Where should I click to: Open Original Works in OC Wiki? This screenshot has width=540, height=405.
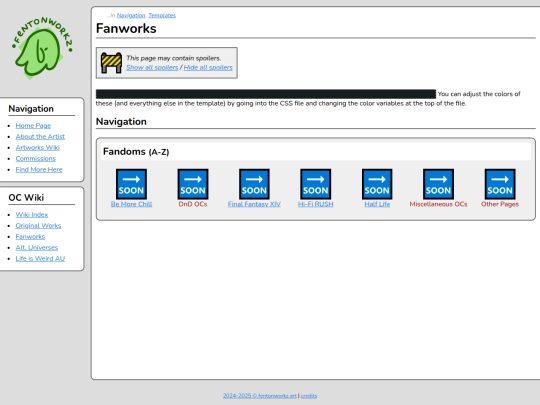coord(38,226)
